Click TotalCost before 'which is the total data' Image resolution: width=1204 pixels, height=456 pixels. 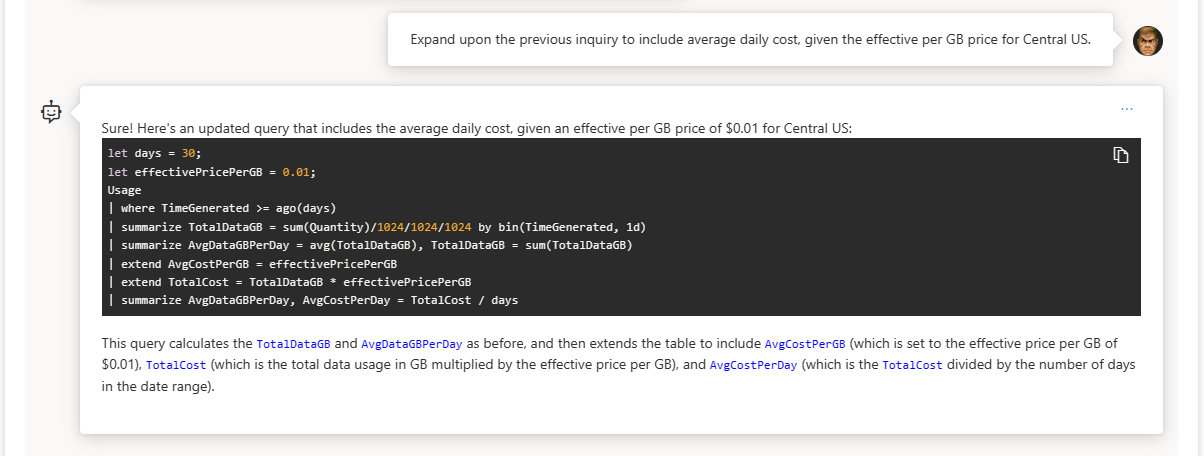(x=176, y=365)
